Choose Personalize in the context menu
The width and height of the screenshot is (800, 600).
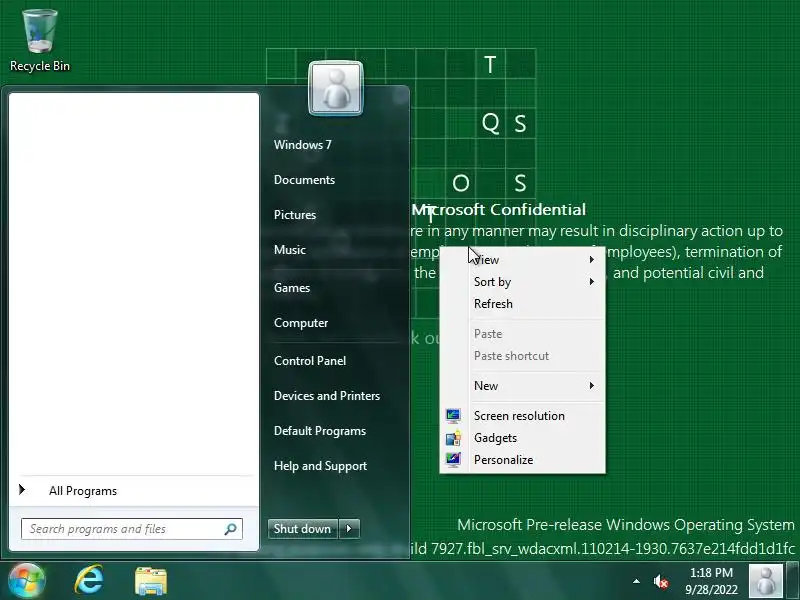(522, 460)
